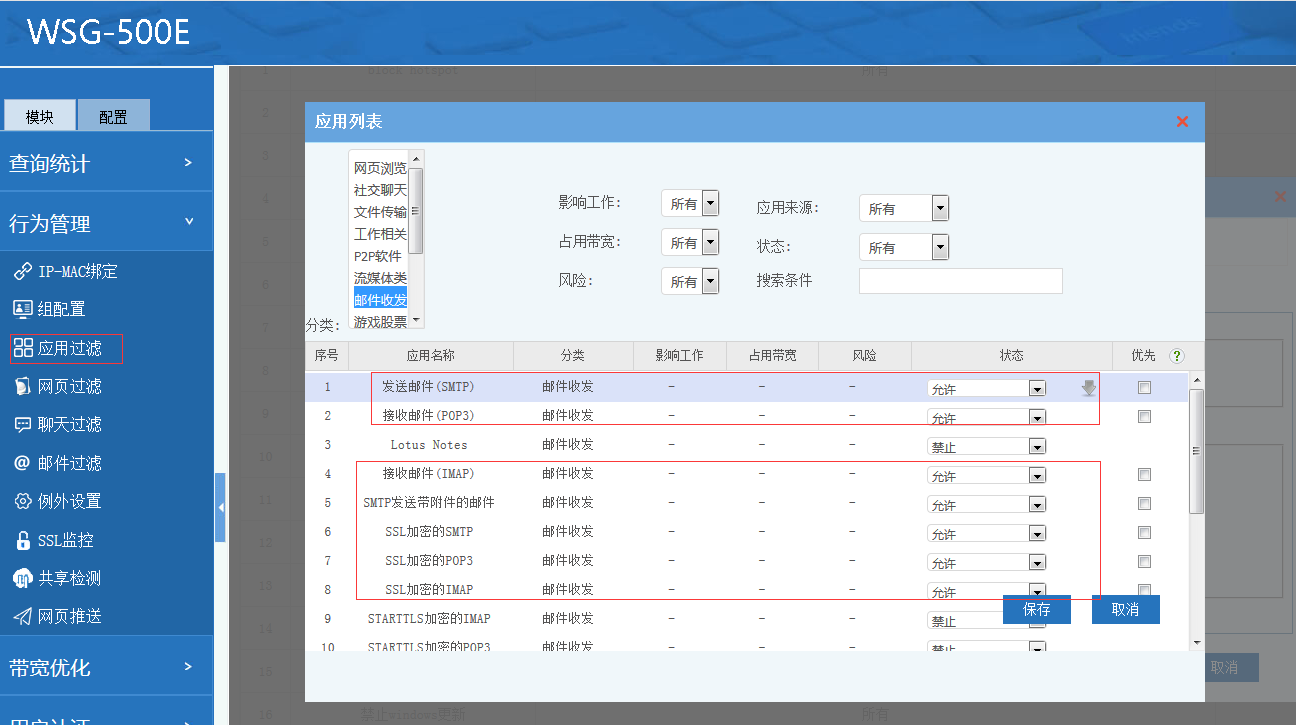Click the 搜索条件 input field

[x=960, y=281]
